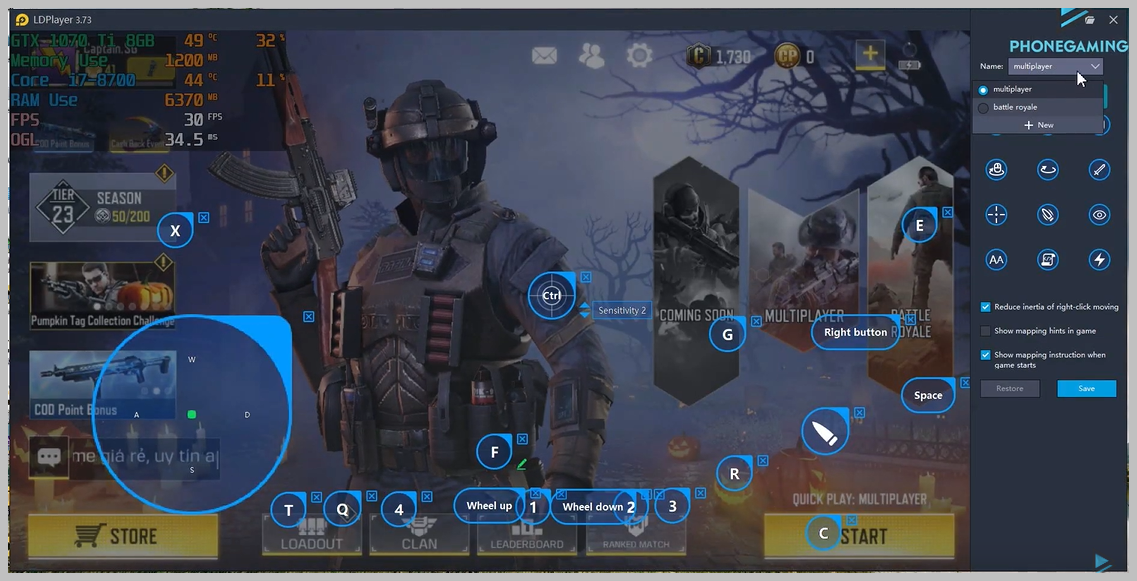
Task: Select the C key mapping on Start
Action: coord(823,533)
